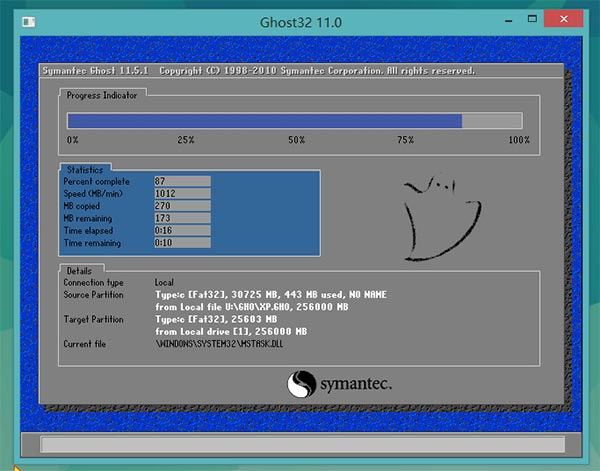The width and height of the screenshot is (600, 471).
Task: Click the MB copied value 270
Action: [182, 206]
